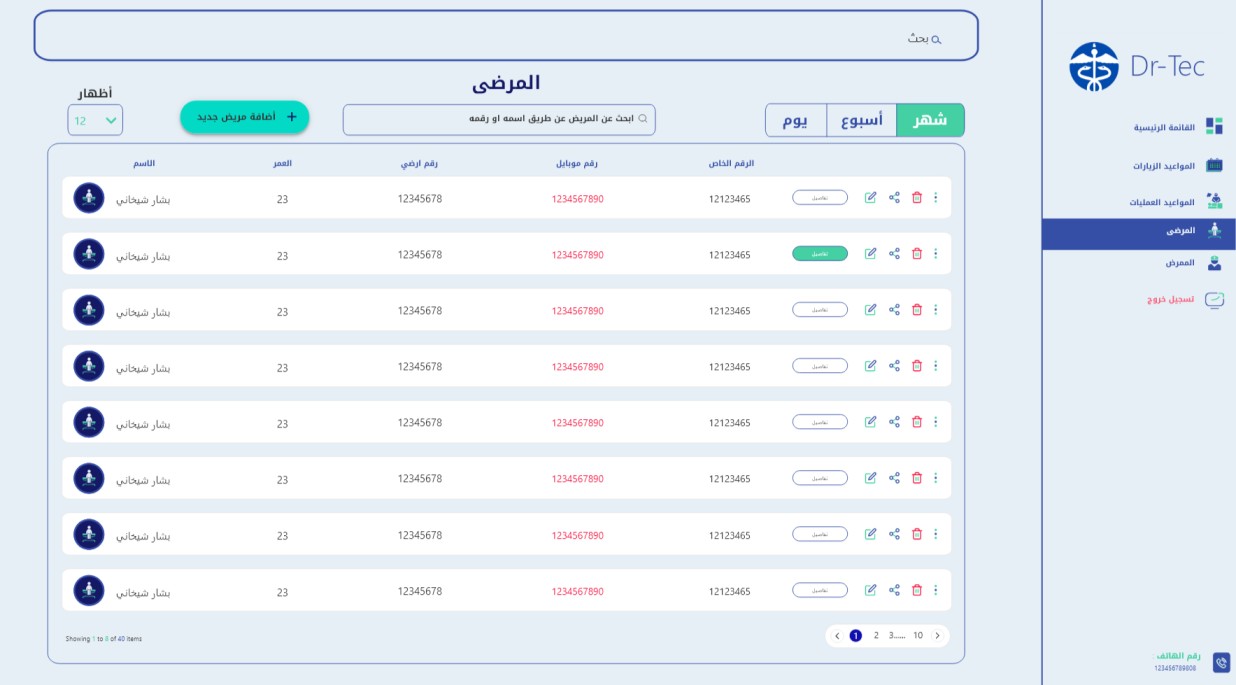Delete the third patient using trash icon
This screenshot has height=685, width=1236.
pyautogui.click(x=917, y=310)
